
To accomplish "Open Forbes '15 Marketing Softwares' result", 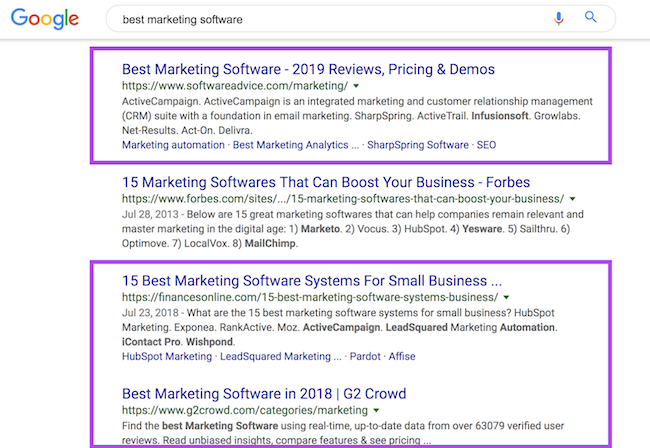I will [325, 182].
